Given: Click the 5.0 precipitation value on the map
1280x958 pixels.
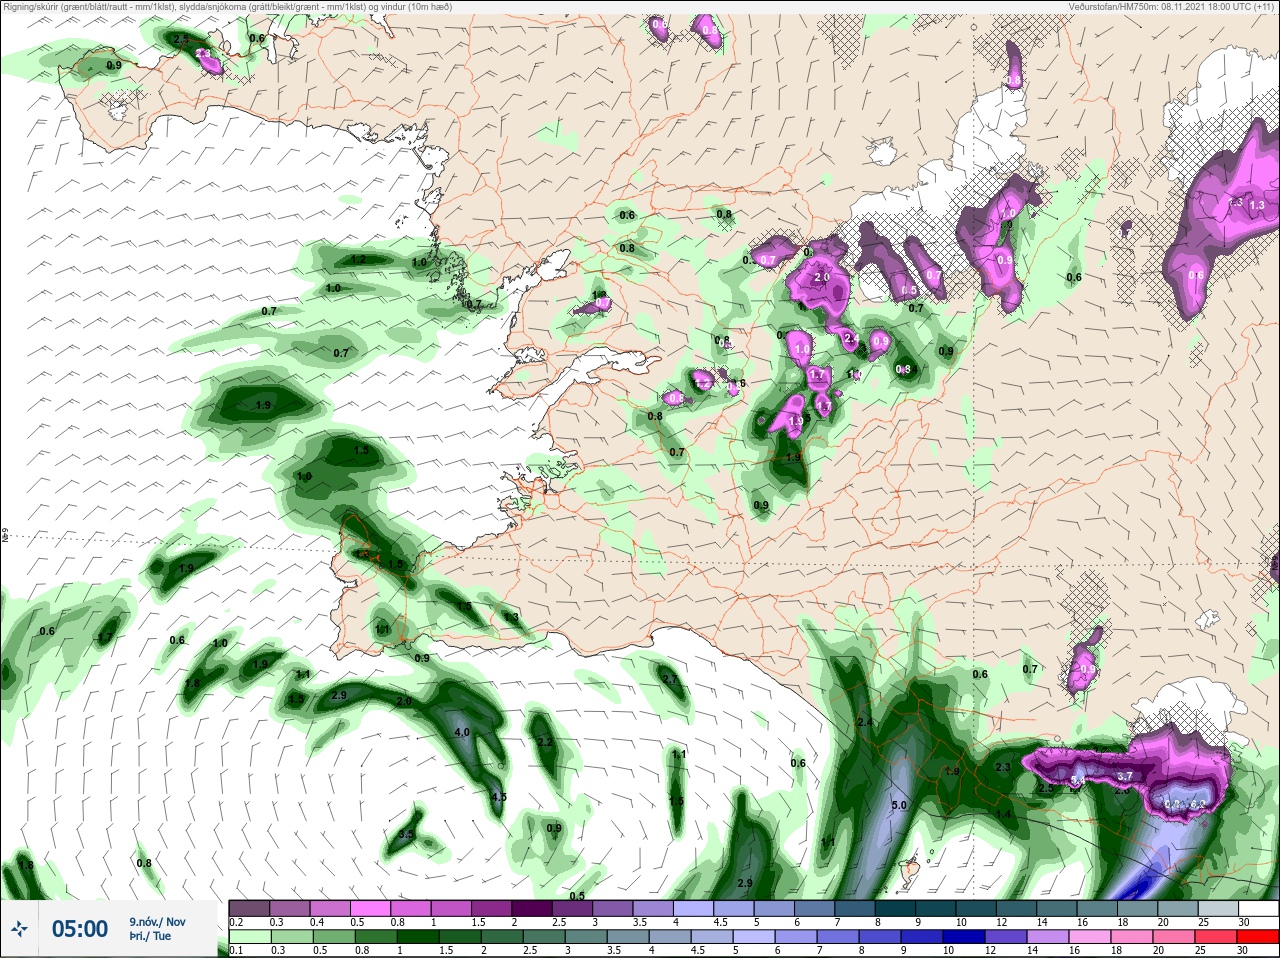Looking at the screenshot, I should (899, 805).
